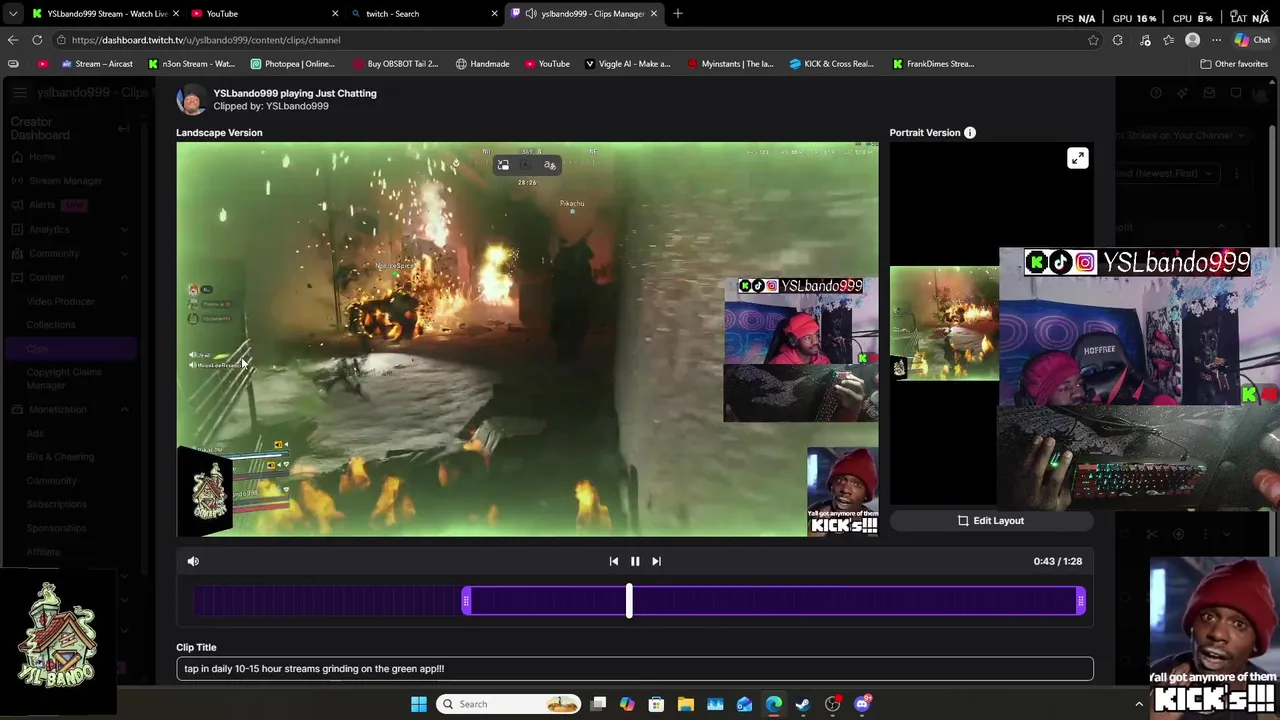Image resolution: width=1280 pixels, height=720 pixels.
Task: Open Discord from taskbar
Action: point(862,704)
